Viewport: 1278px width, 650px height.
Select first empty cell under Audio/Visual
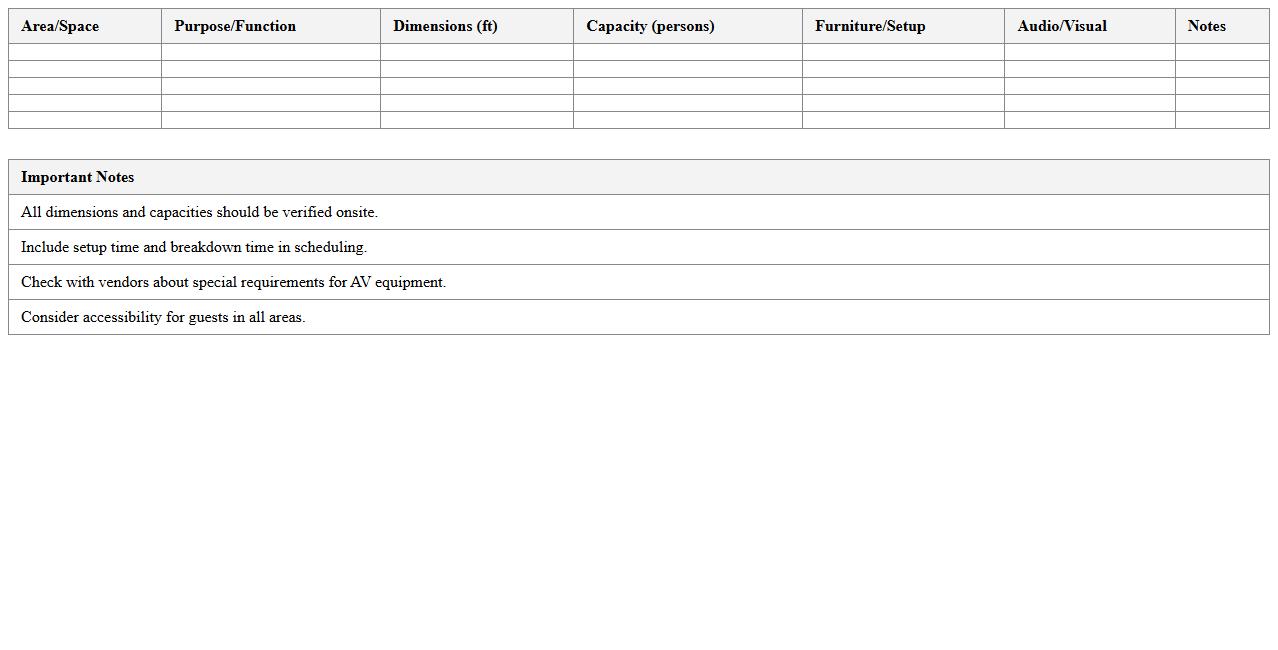pos(1089,52)
